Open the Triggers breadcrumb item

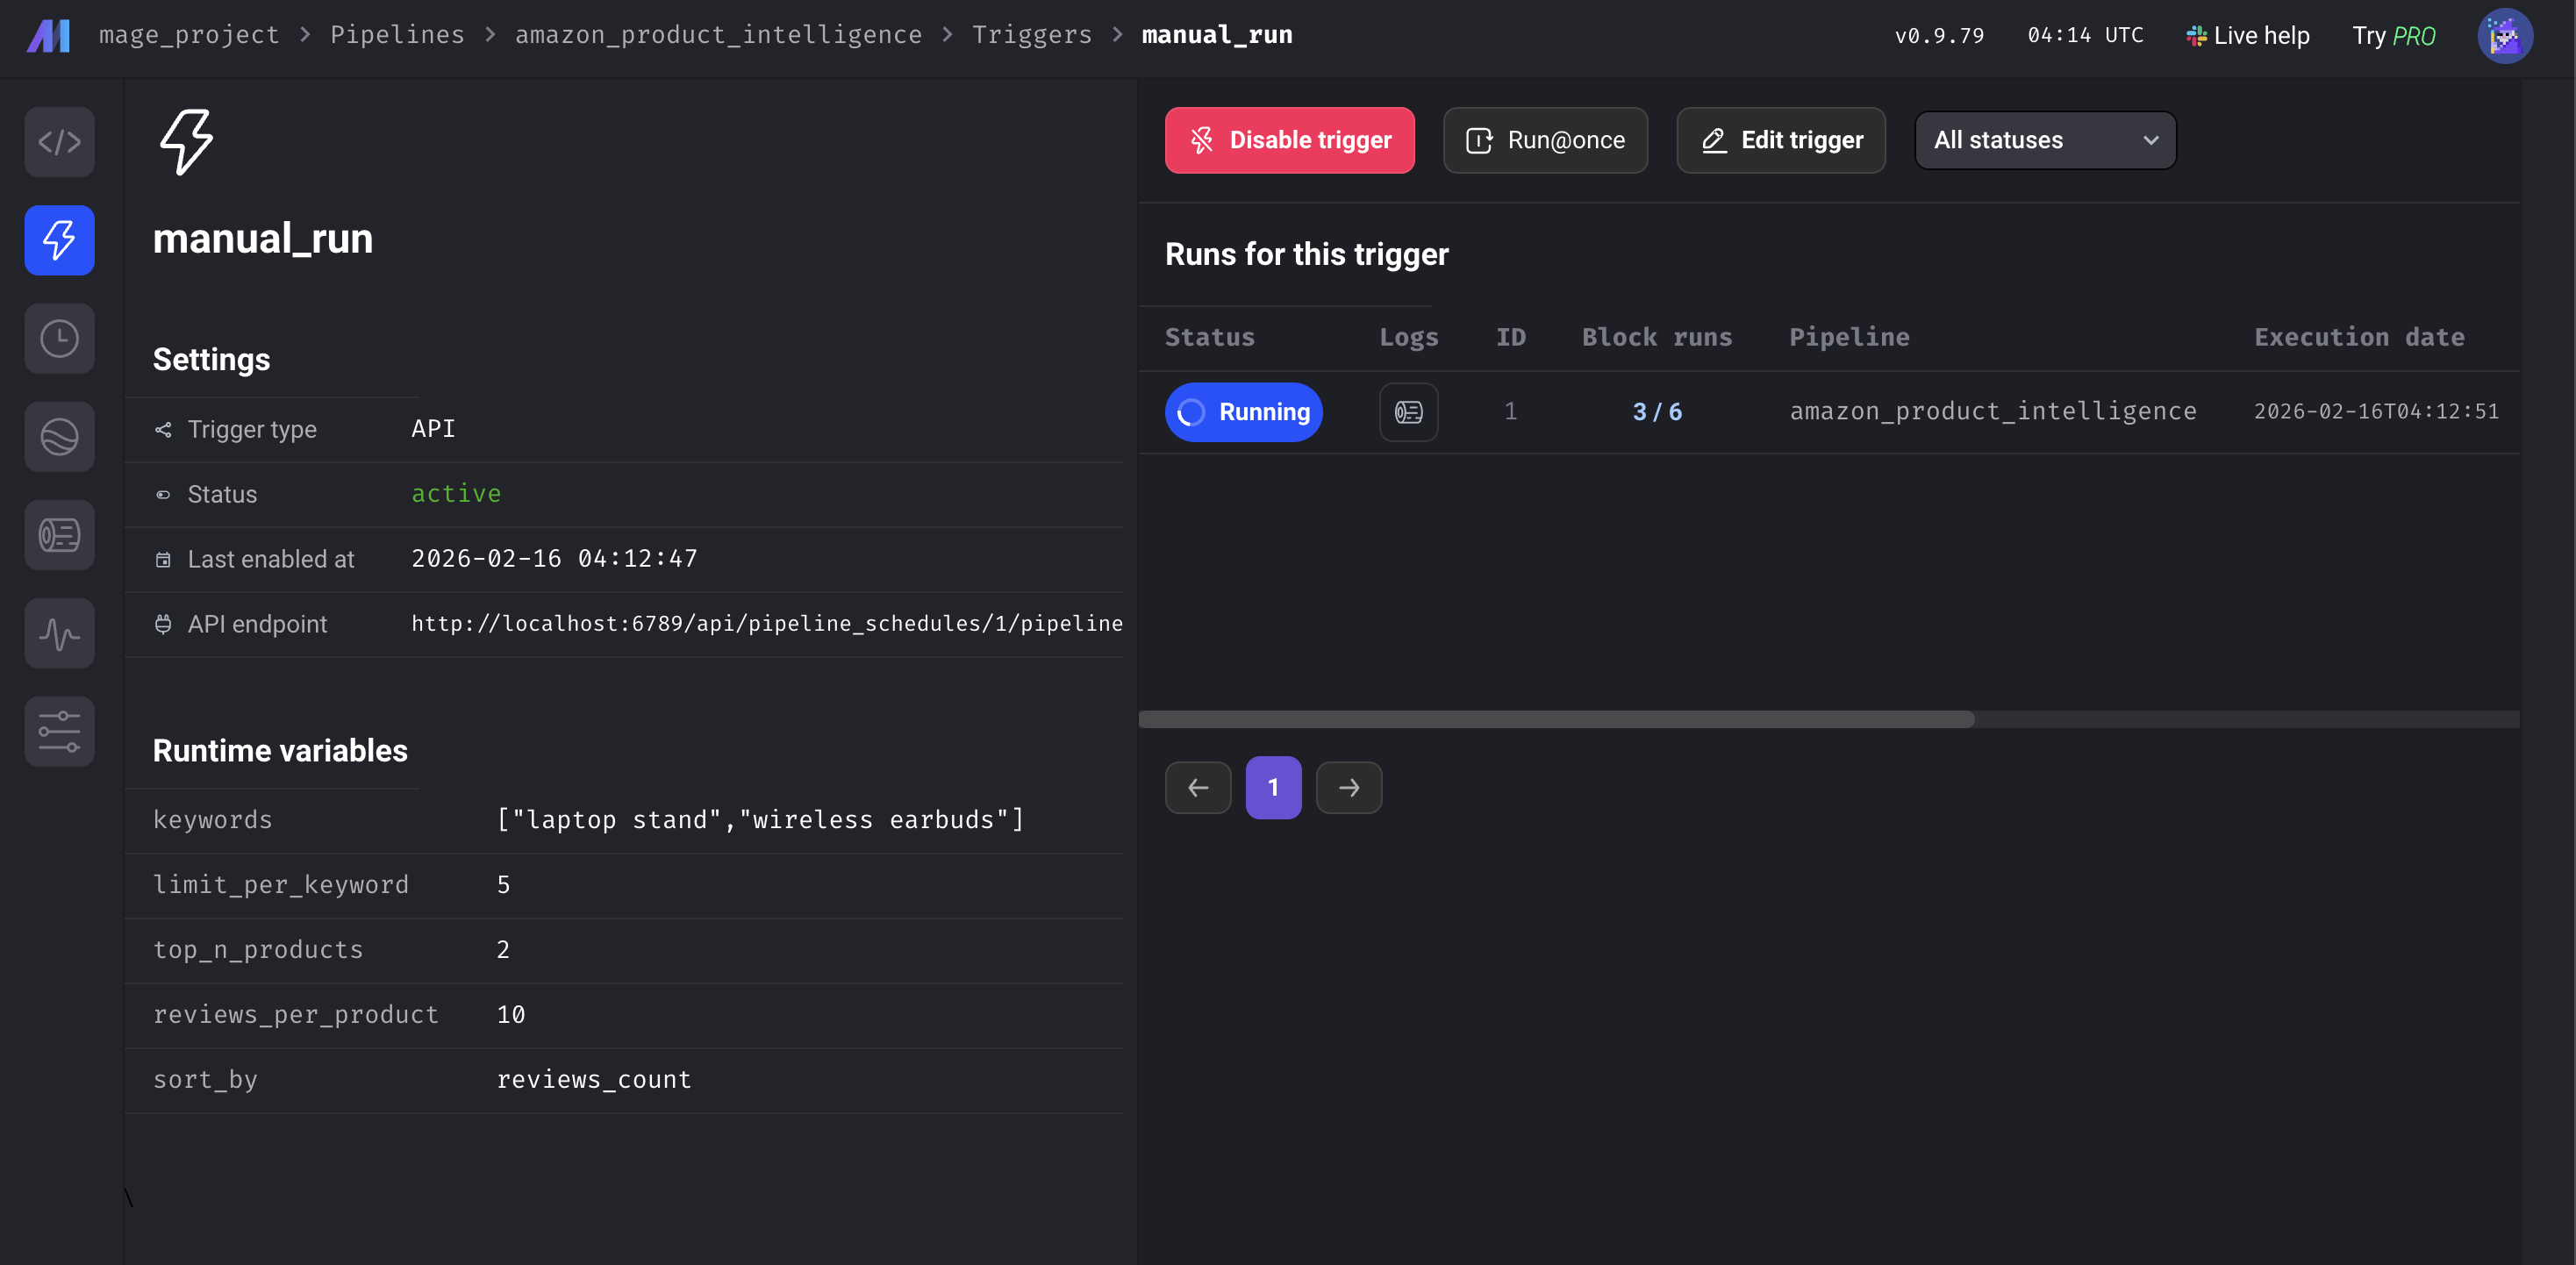tap(1032, 34)
